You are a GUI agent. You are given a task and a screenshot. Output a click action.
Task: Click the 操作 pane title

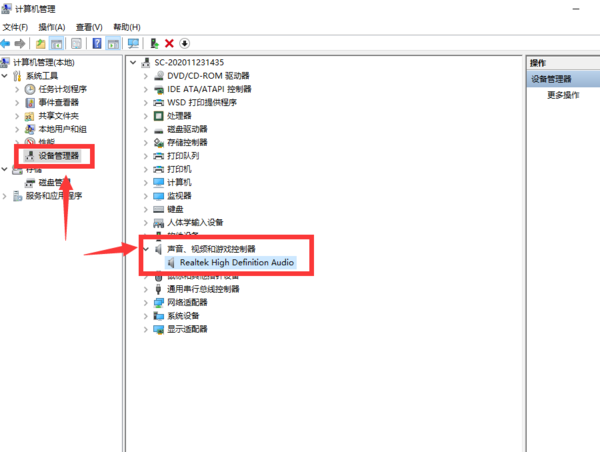(x=538, y=63)
